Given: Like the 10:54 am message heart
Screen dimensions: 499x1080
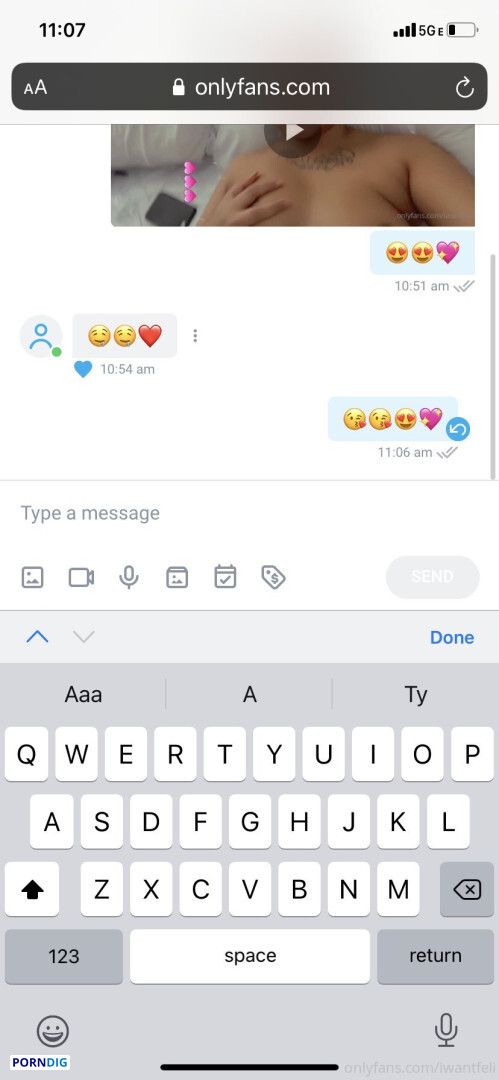Looking at the screenshot, I should click(83, 369).
